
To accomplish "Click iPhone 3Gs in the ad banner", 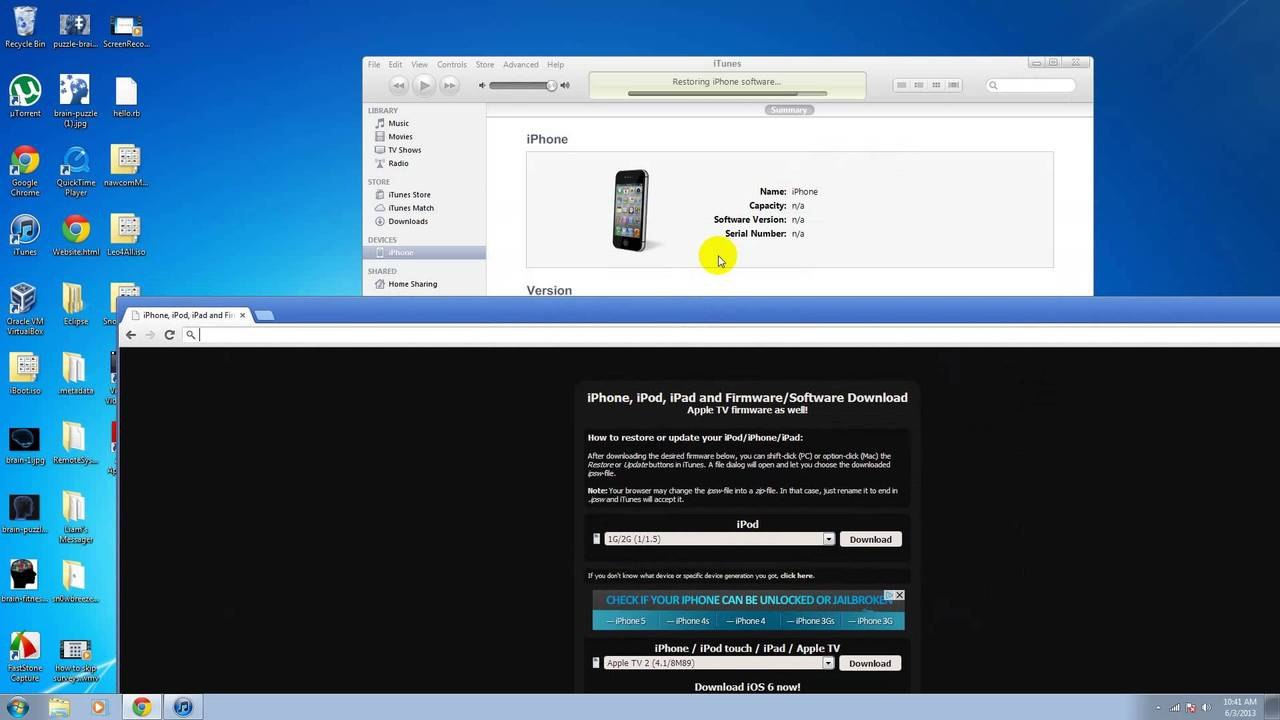I will (x=812, y=621).
